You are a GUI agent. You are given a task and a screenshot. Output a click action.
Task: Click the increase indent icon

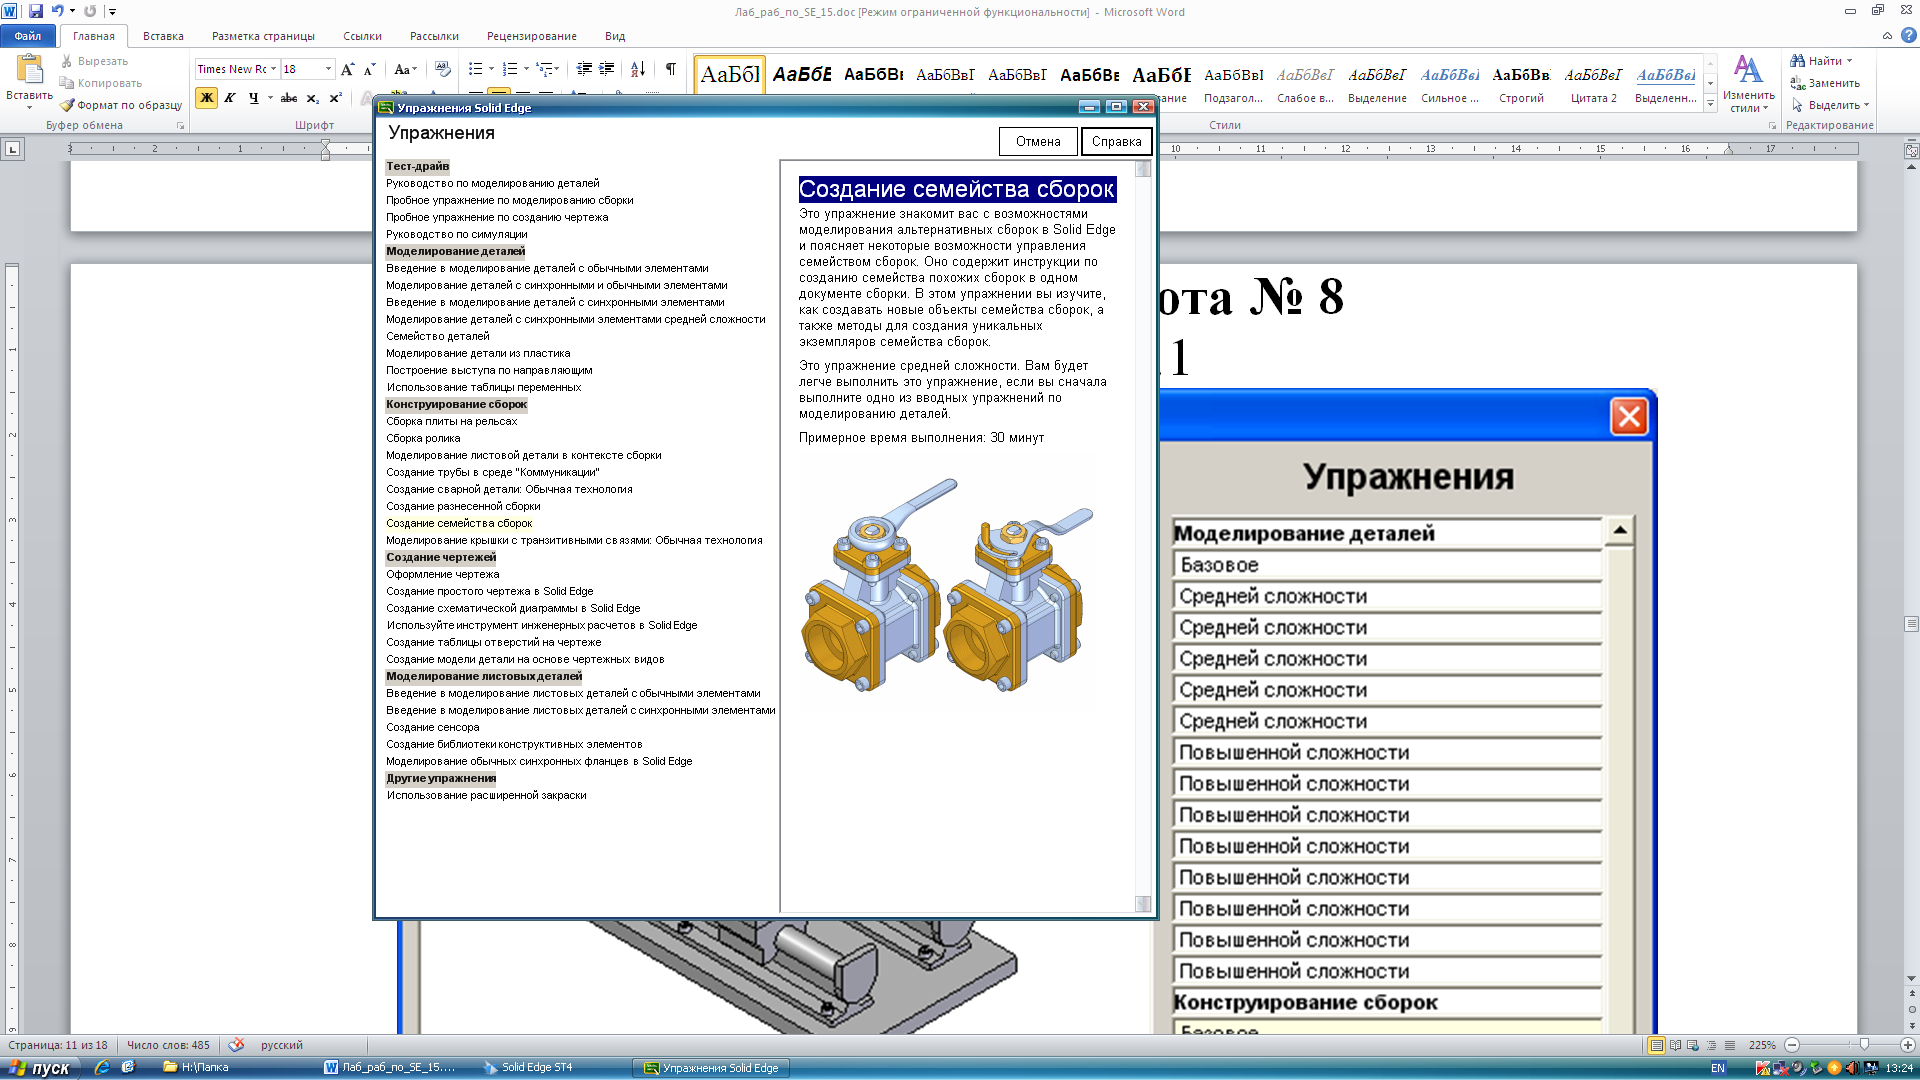tap(606, 69)
